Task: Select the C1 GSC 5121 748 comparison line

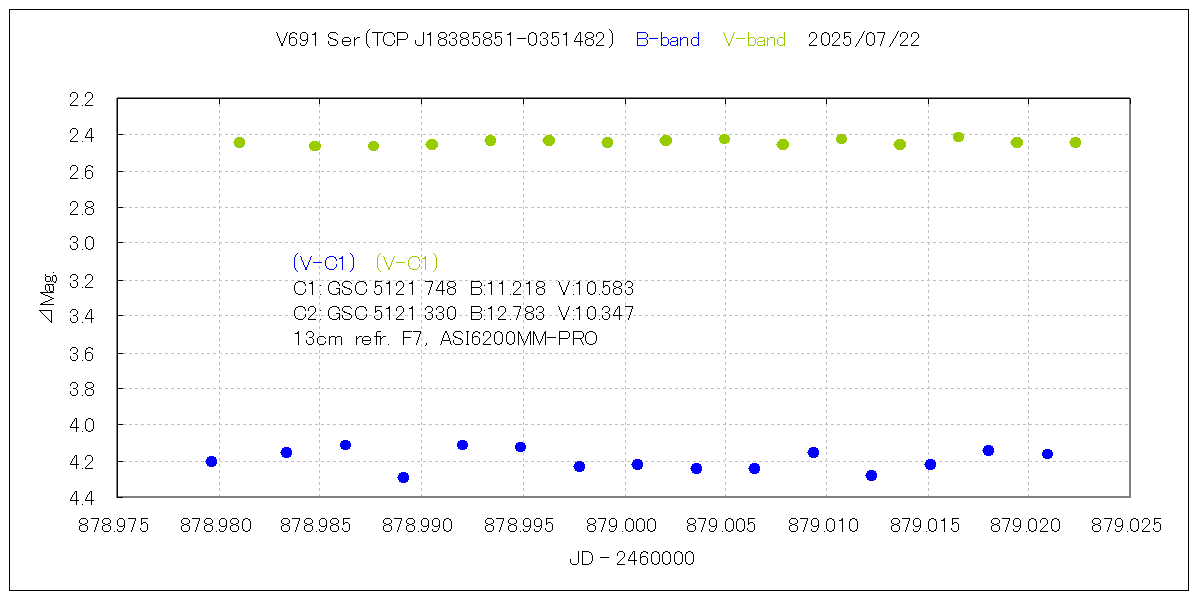Action: [x=463, y=289]
